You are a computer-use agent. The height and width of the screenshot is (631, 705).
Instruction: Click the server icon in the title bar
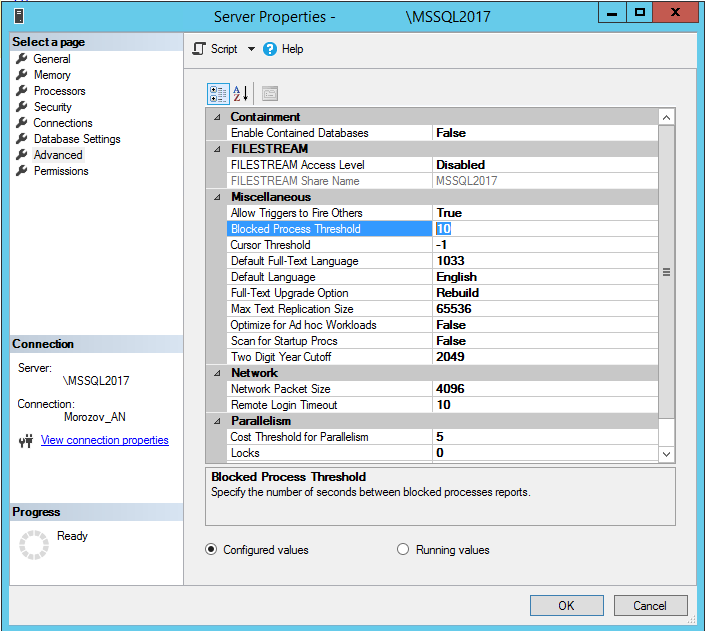[18, 16]
